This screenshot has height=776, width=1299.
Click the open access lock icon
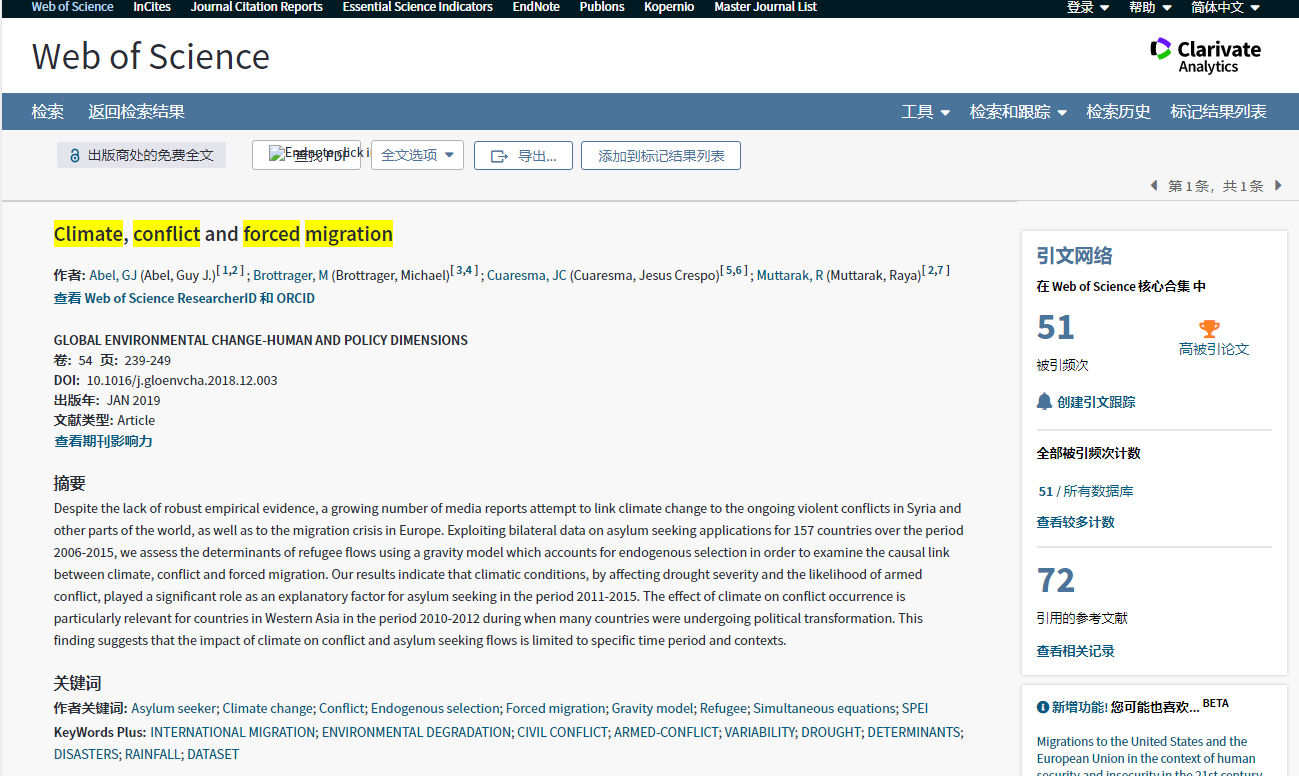(75, 156)
